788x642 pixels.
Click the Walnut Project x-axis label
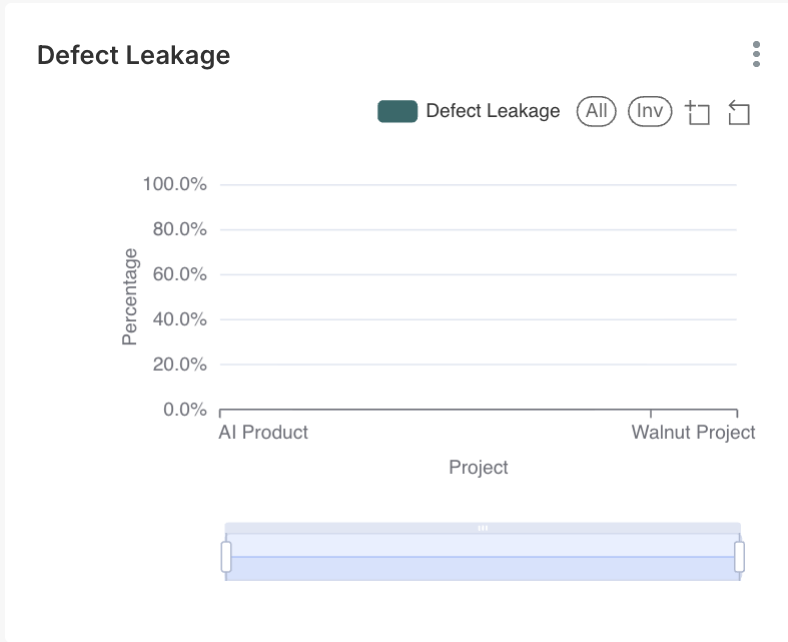(x=693, y=432)
